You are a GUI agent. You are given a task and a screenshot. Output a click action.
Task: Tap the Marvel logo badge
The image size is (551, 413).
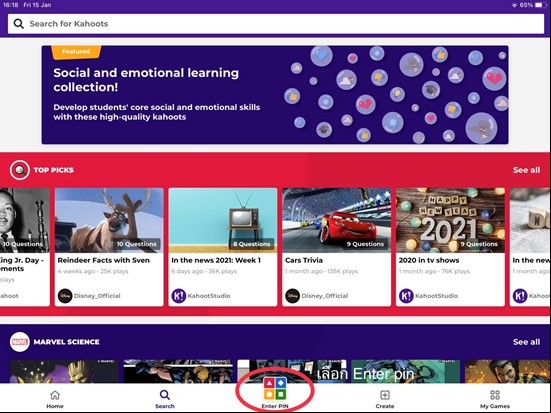(x=20, y=342)
